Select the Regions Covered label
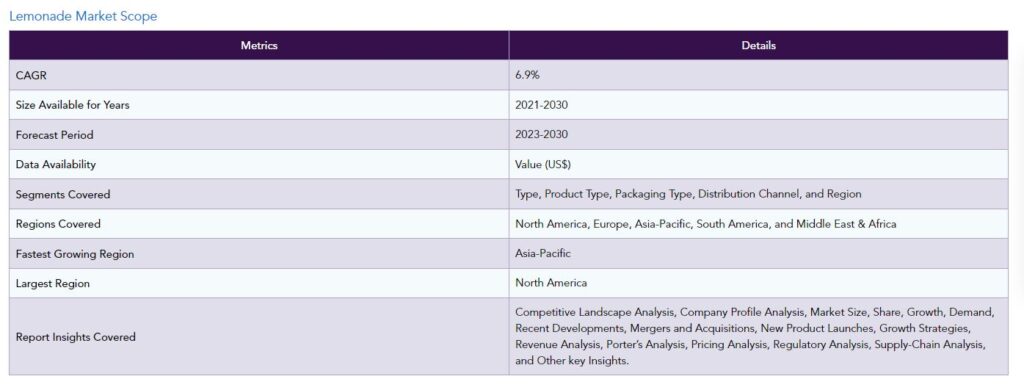1024x390 pixels. point(58,224)
